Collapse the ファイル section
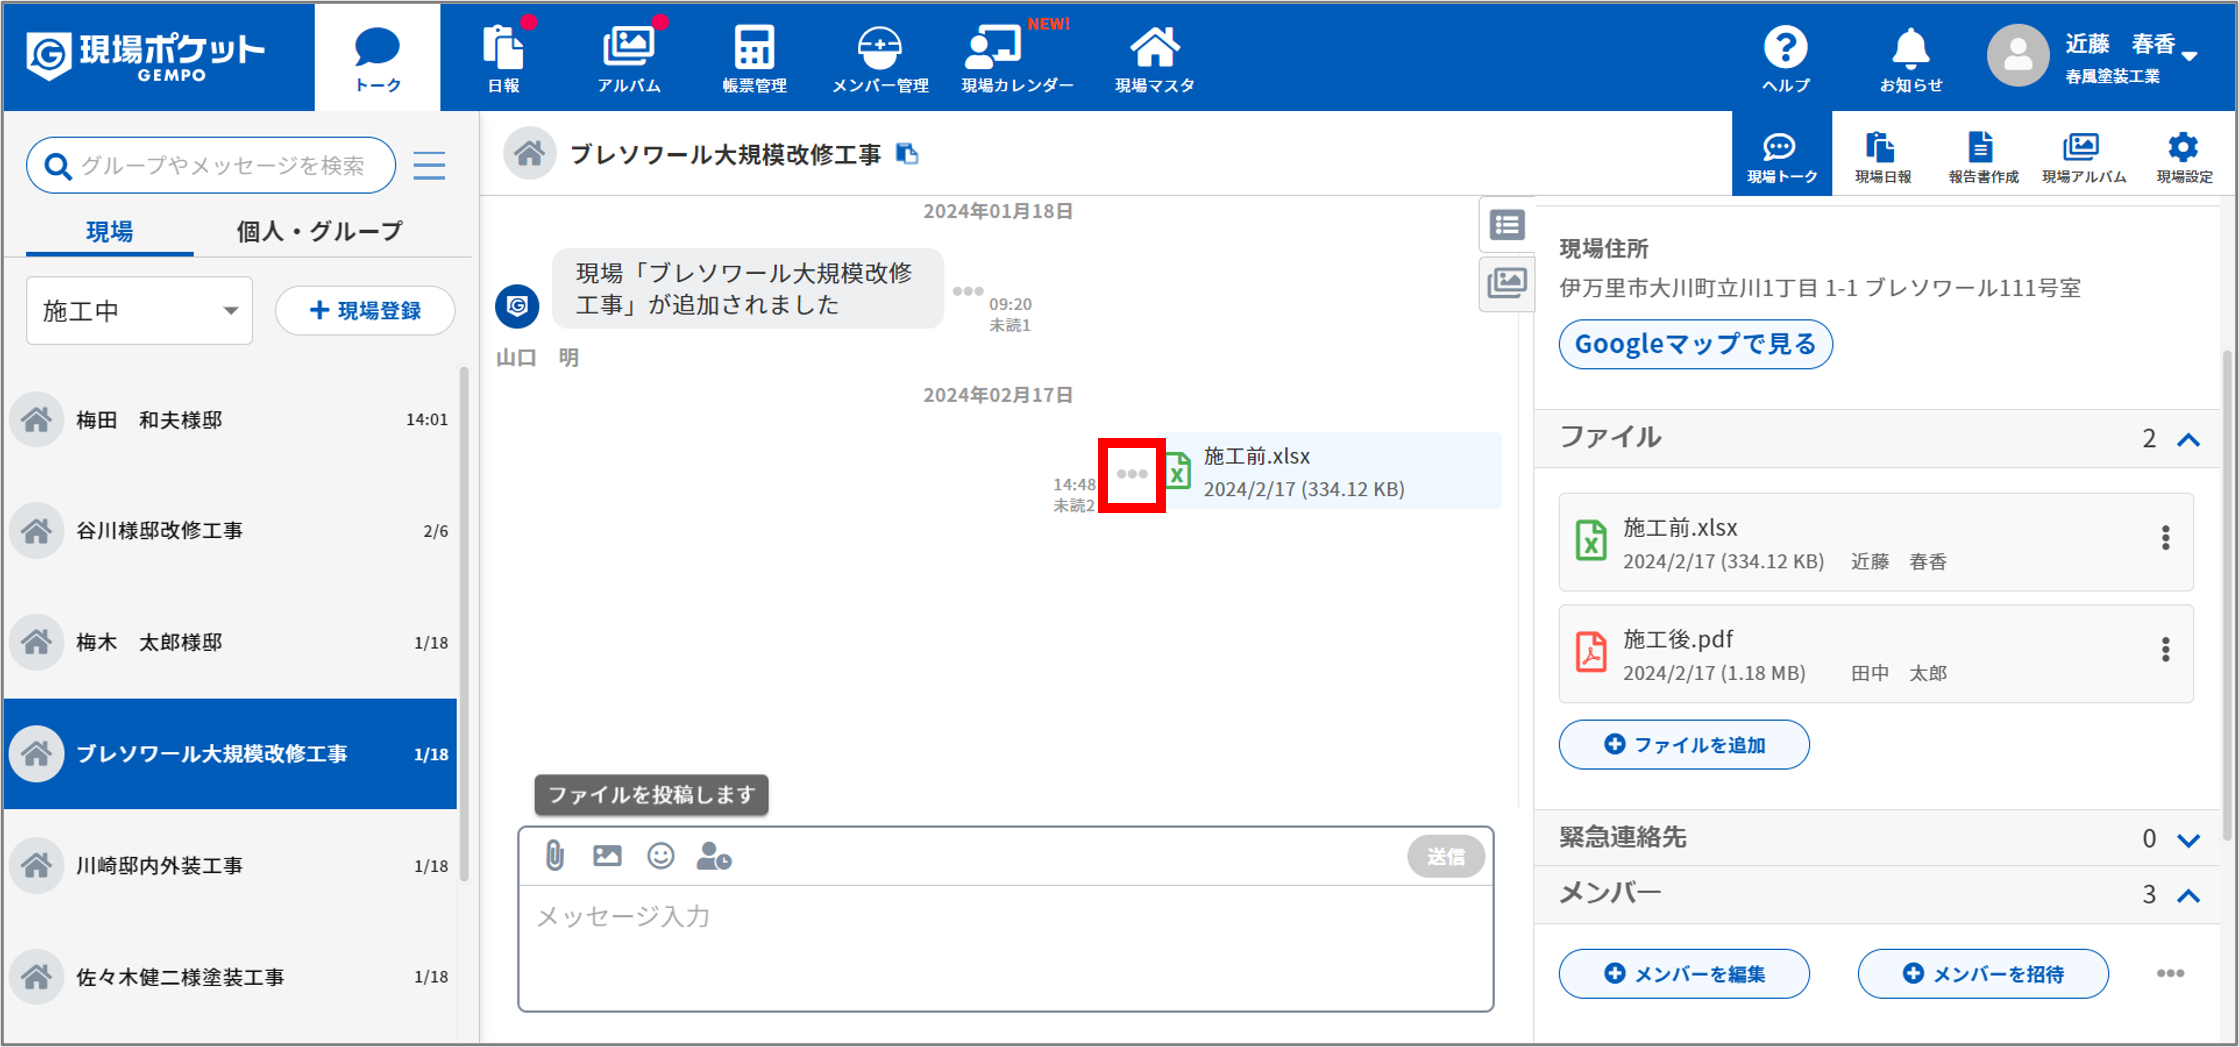This screenshot has width=2239, height=1047. [x=2188, y=439]
